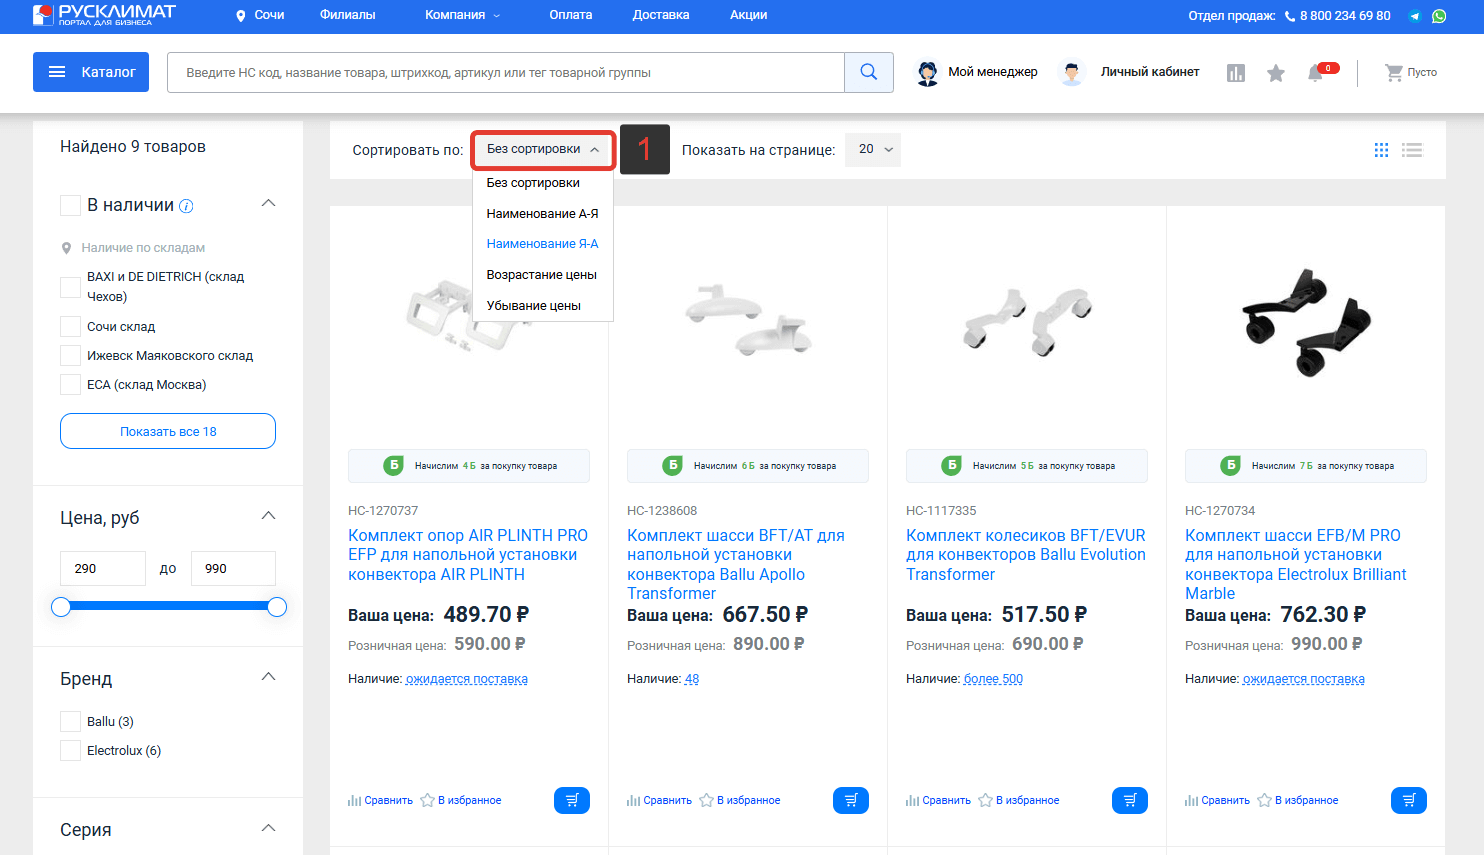Image resolution: width=1484 pixels, height=855 pixels.
Task: Sort by Наименование Я-А
Action: [543, 244]
